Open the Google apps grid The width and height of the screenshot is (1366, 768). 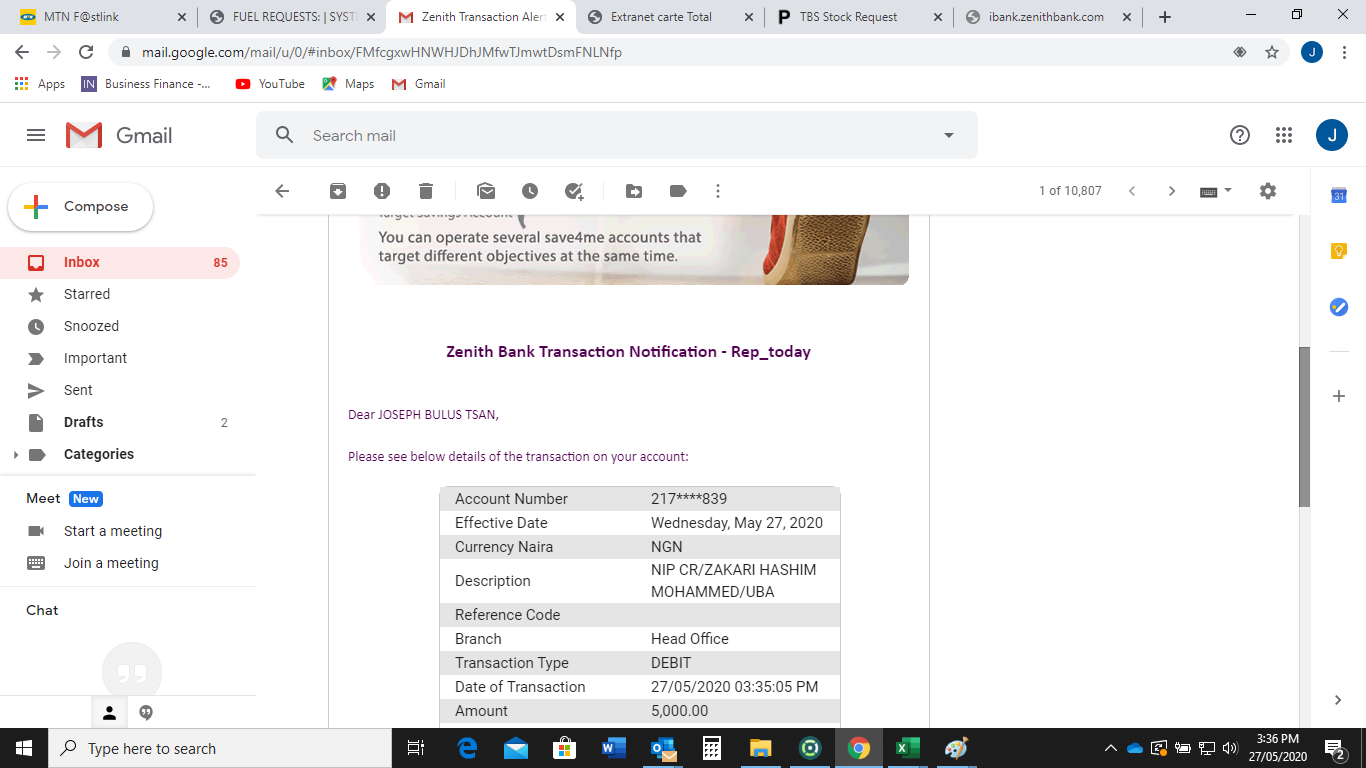point(1284,135)
